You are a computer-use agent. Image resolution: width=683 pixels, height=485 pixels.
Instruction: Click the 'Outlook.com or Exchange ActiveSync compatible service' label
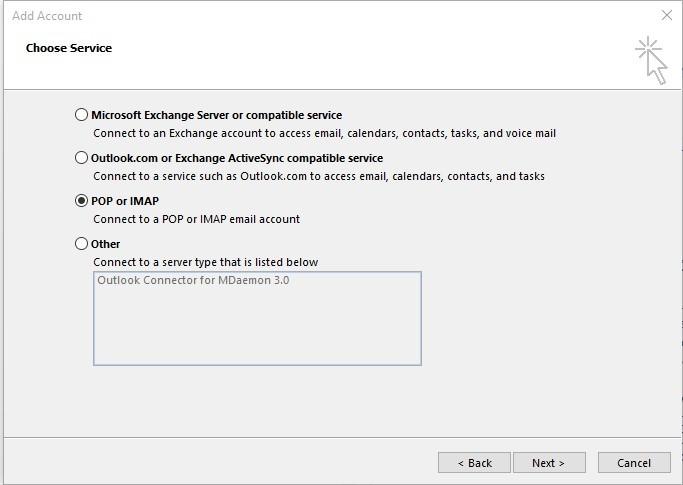[237, 158]
